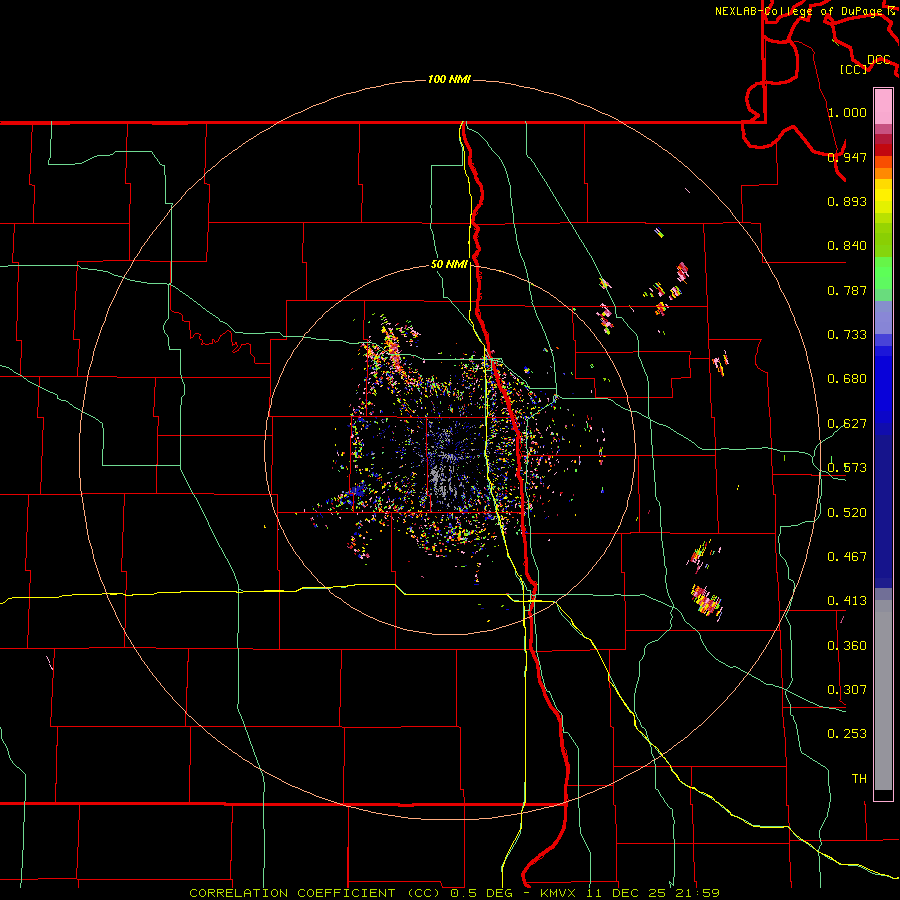Click the DCC [CC] legend heading

point(866,64)
